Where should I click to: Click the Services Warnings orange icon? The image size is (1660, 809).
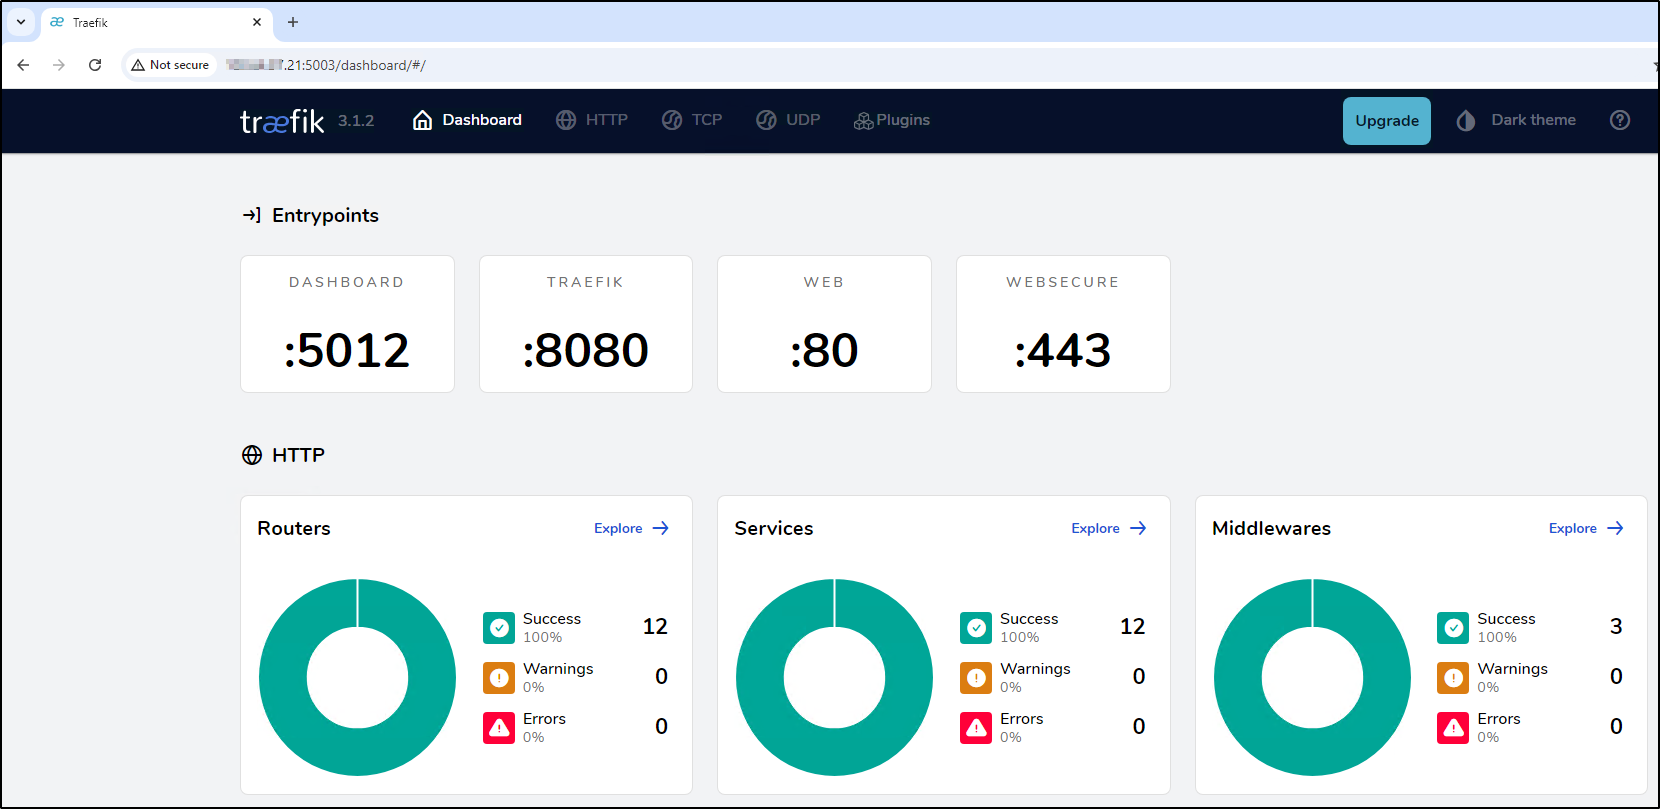[x=976, y=678]
